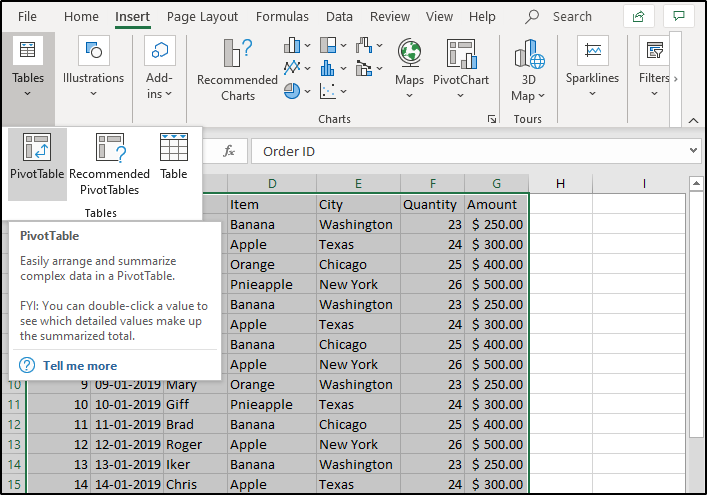Open the Sparklines group

[592, 68]
